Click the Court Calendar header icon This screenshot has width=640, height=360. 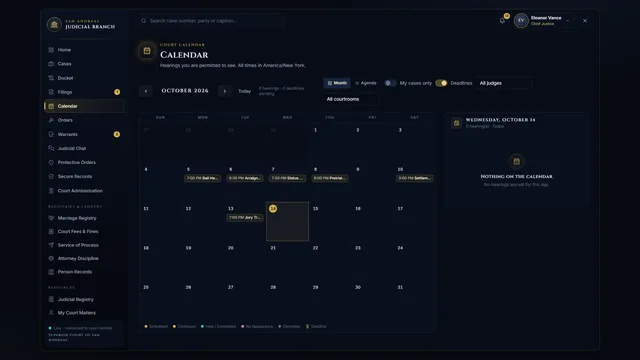click(x=147, y=51)
